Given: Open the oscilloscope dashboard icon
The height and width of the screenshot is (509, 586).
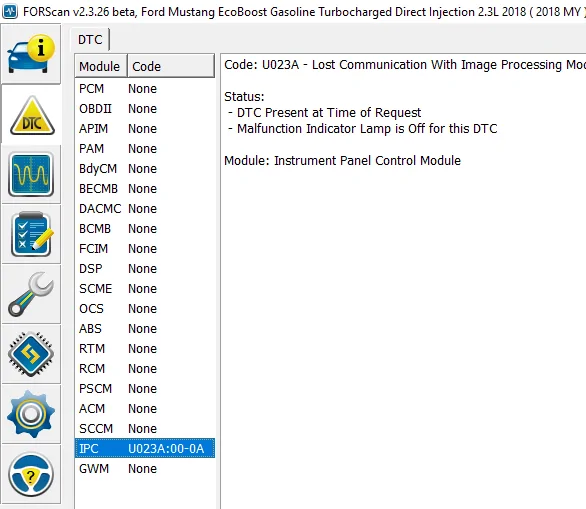Looking at the screenshot, I should (31, 175).
